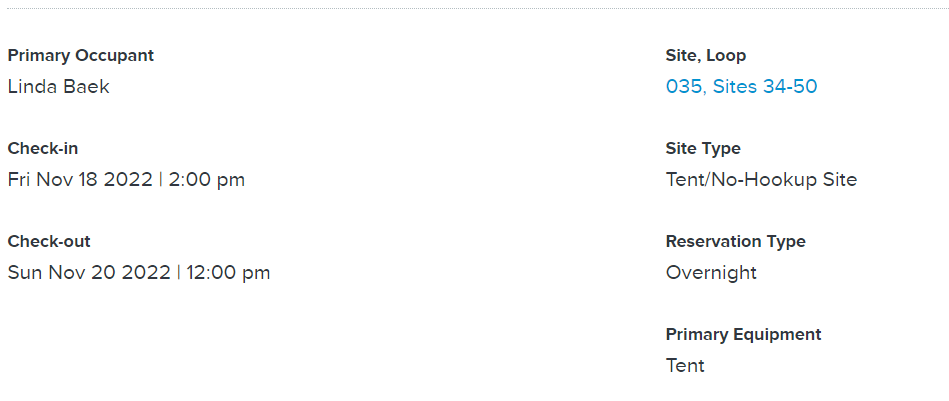Screen dimensions: 949x401
Task: Click the 12:00 pm check-out time
Action: (228, 273)
